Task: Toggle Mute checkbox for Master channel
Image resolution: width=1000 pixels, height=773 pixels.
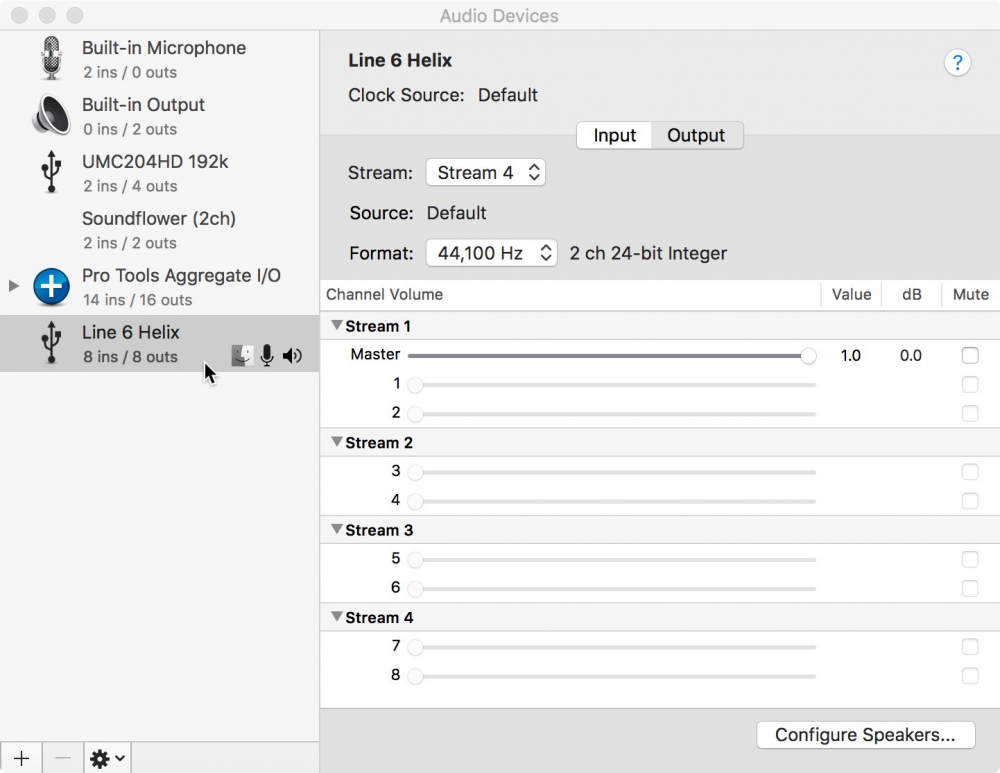Action: click(969, 355)
